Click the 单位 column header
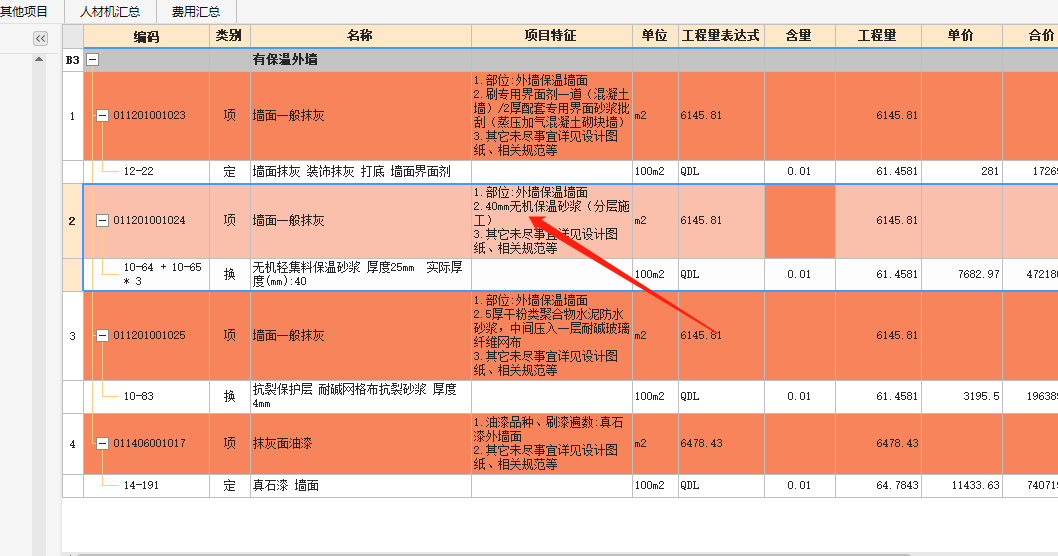Screen dimensions: 1058x556 coord(655,36)
